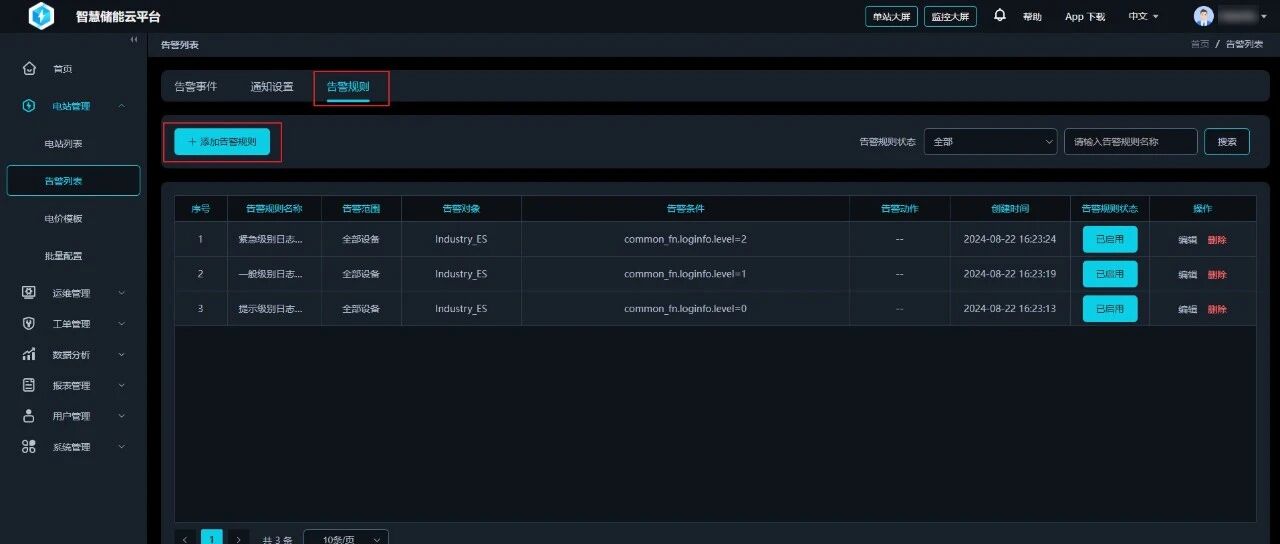Open the notification bell icon
Image resolution: width=1280 pixels, height=544 pixels.
point(1000,16)
